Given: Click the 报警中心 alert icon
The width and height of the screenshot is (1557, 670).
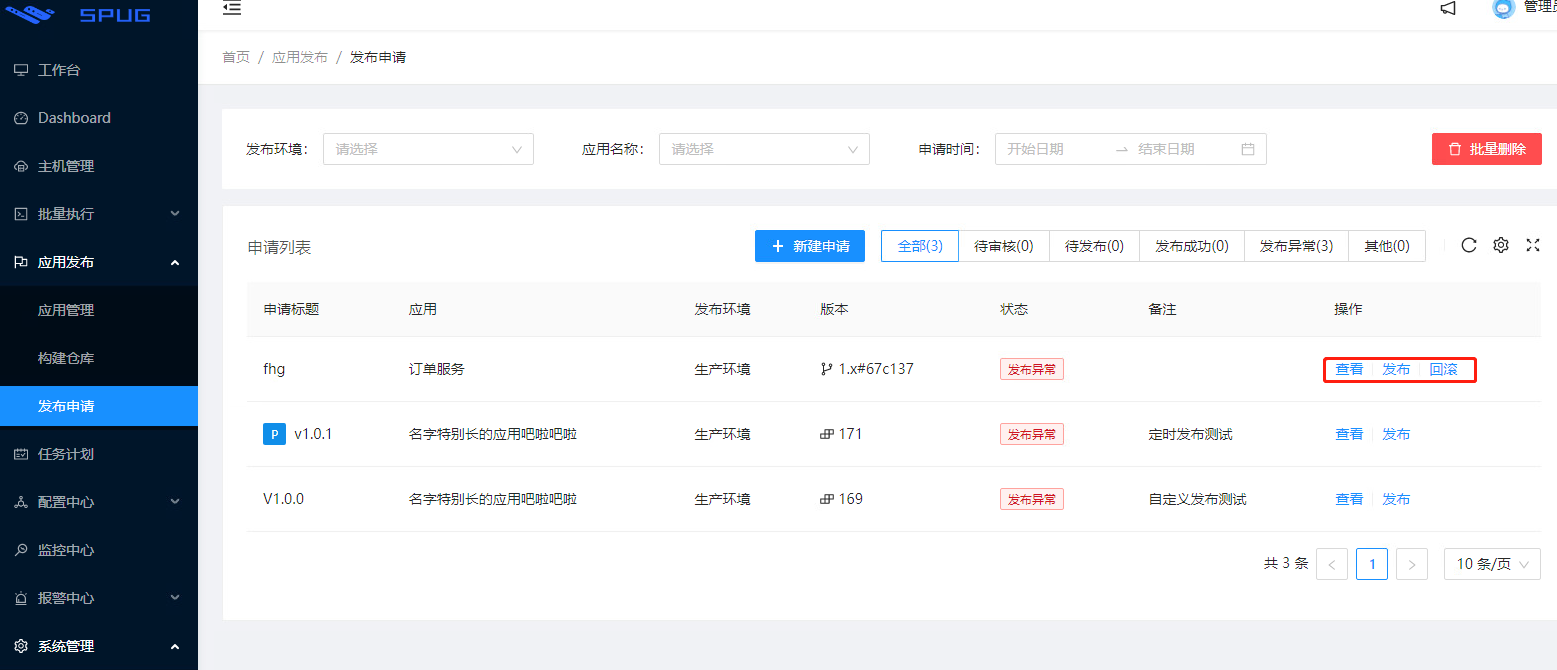Looking at the screenshot, I should click(21, 598).
